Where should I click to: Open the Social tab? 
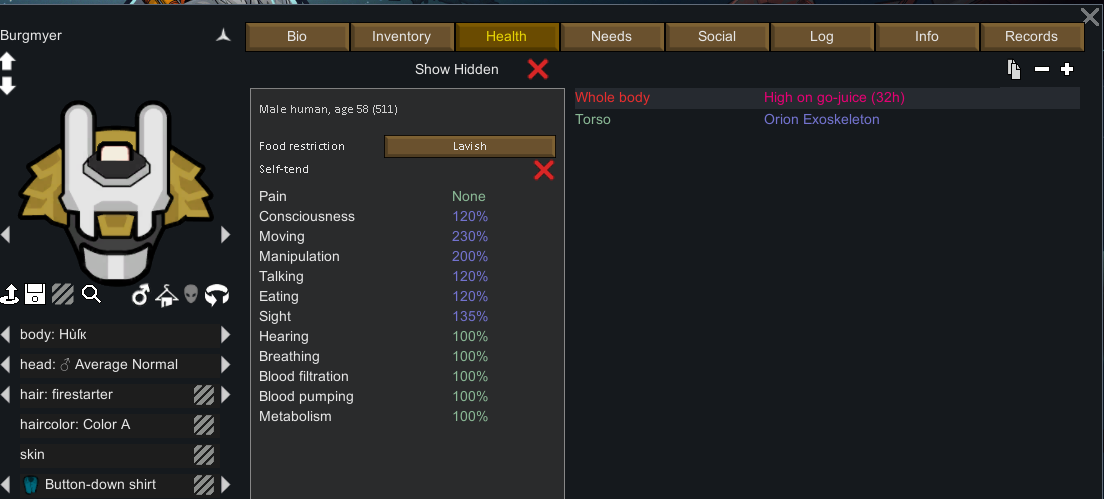[x=717, y=37]
